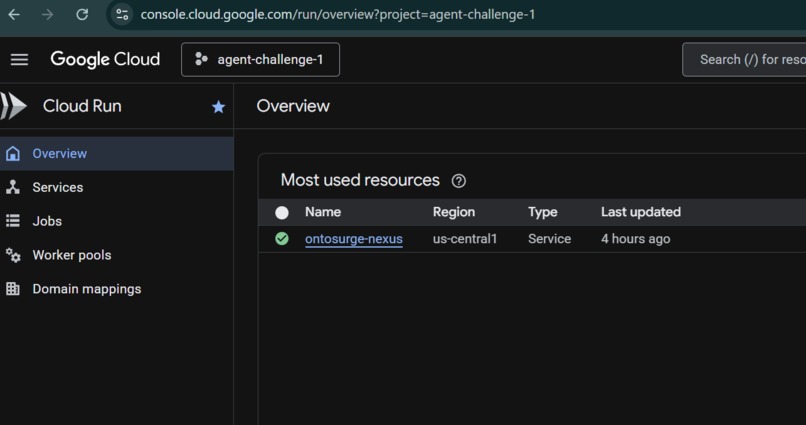Viewport: 806px width, 425px height.
Task: Click the Overview home icon
Action: (13, 153)
